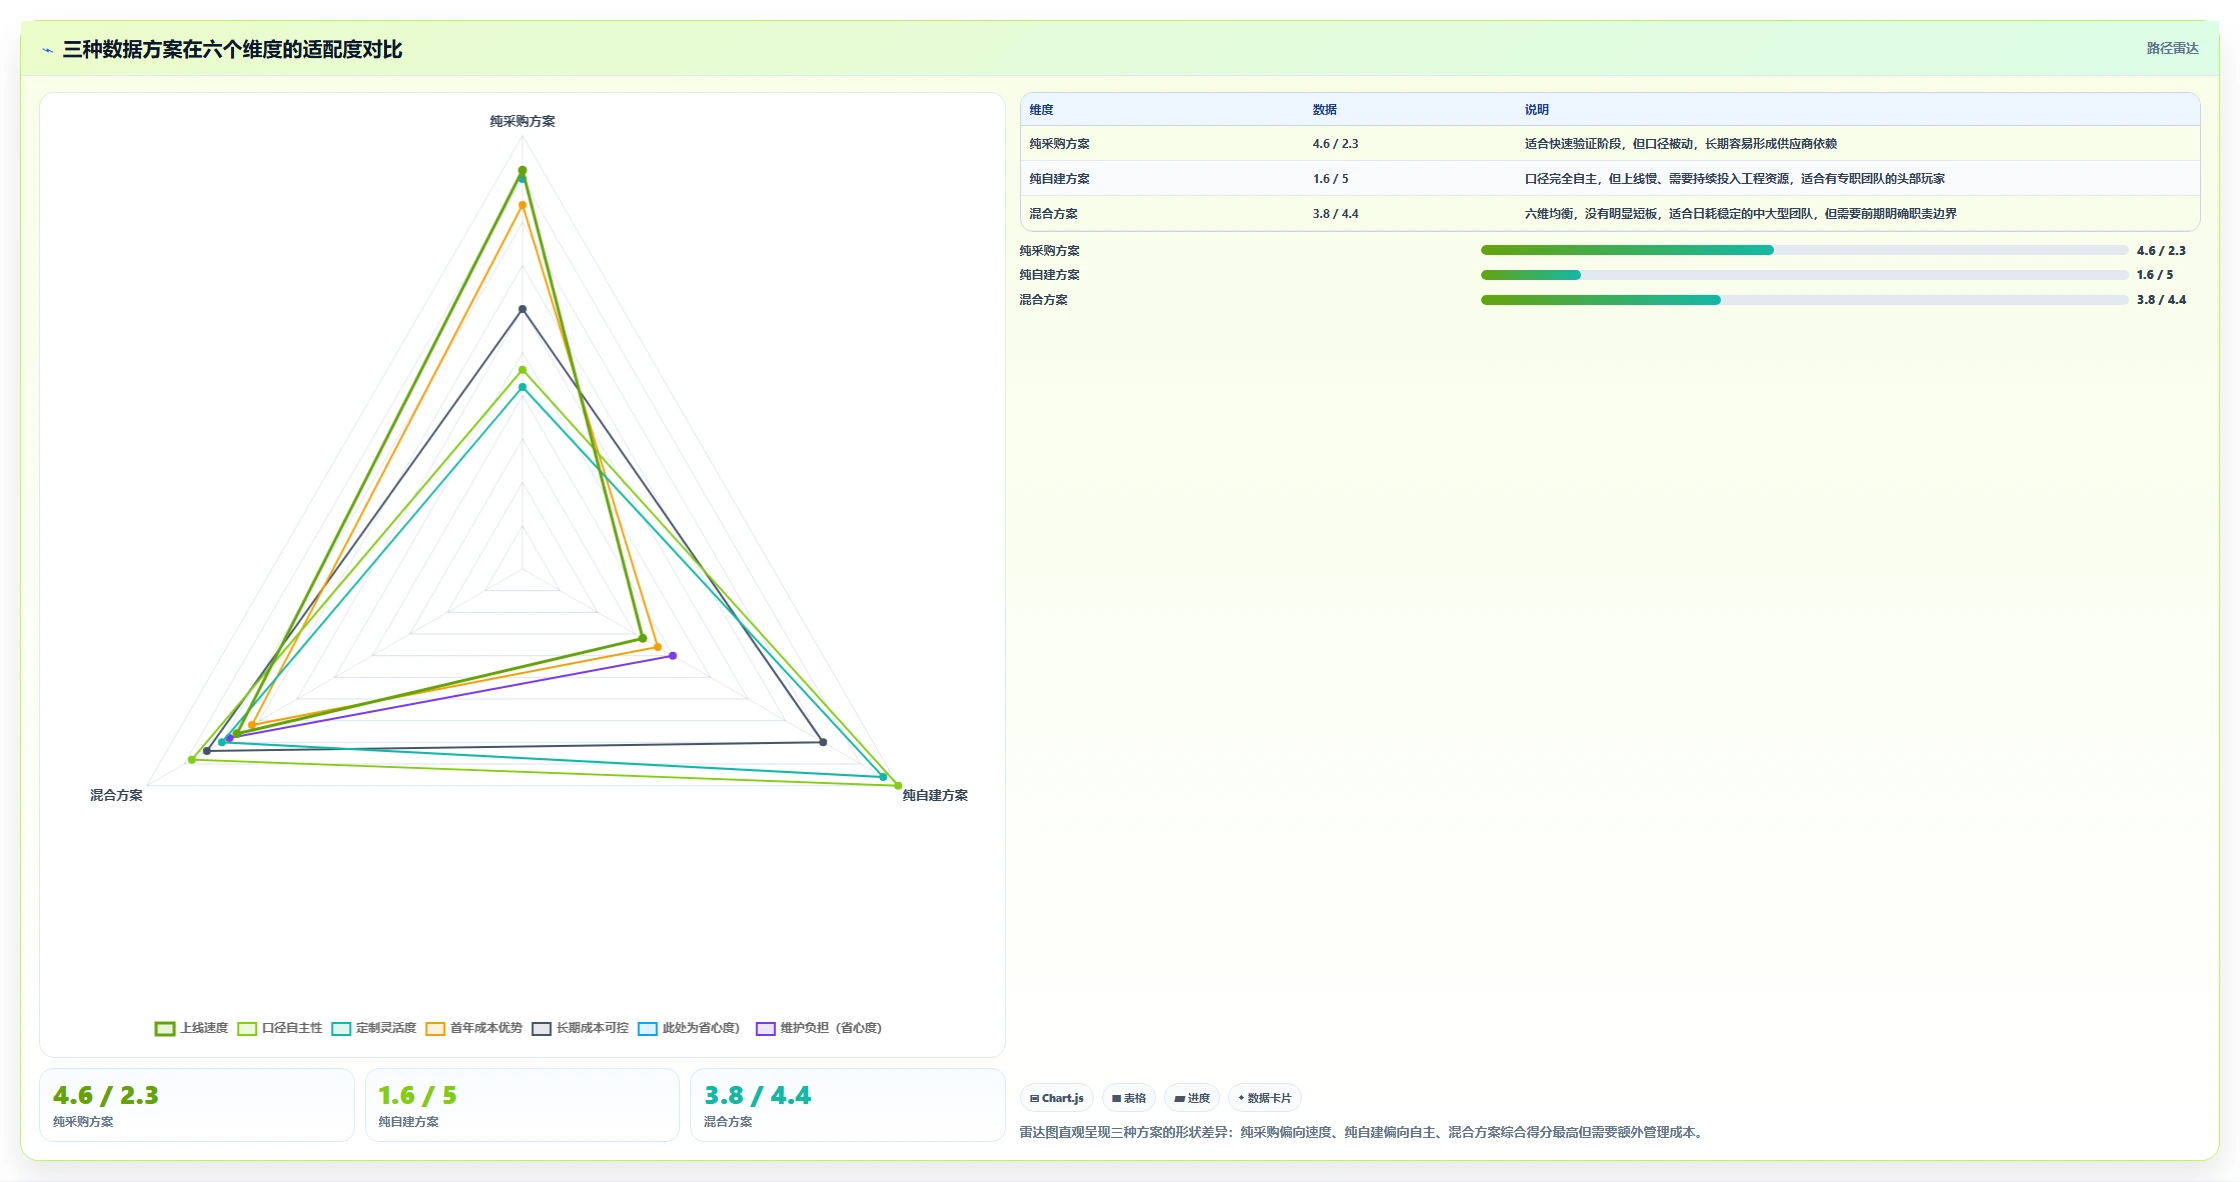Select the 数据卡片 chip
Image resolution: width=2240 pixels, height=1182 pixels.
pyautogui.click(x=1264, y=1098)
